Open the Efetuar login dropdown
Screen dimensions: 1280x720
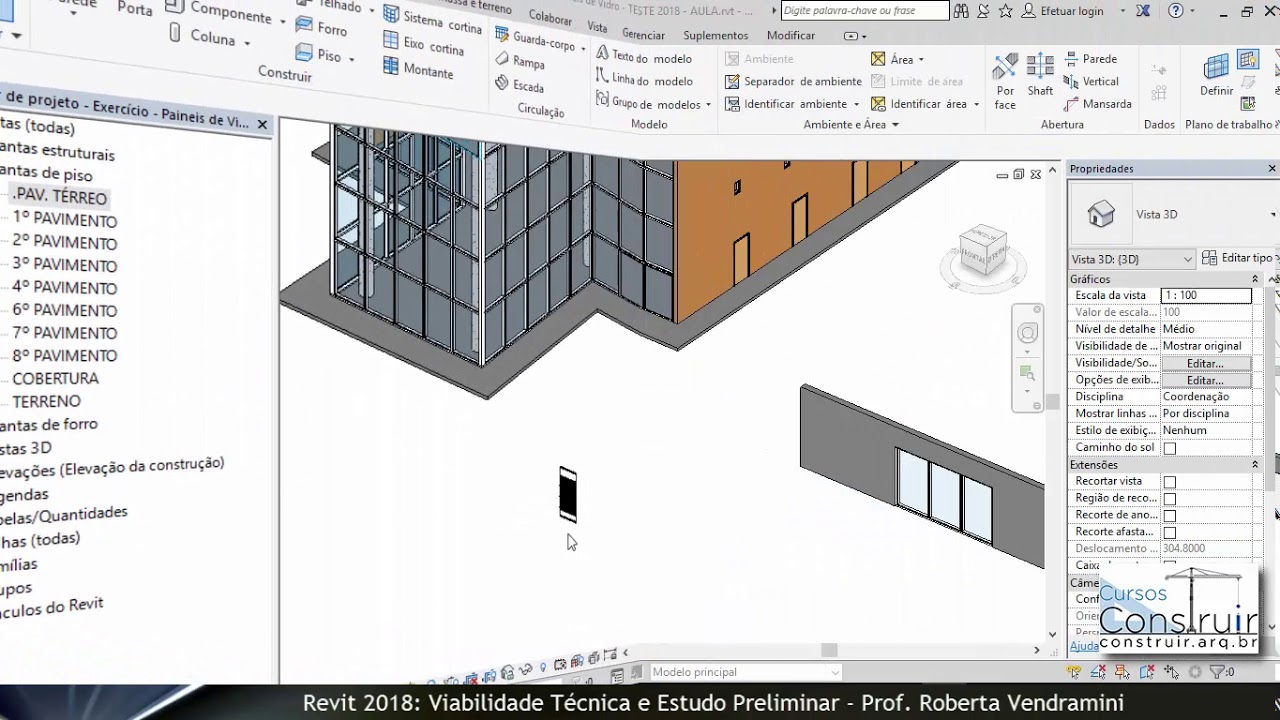(x=1122, y=11)
